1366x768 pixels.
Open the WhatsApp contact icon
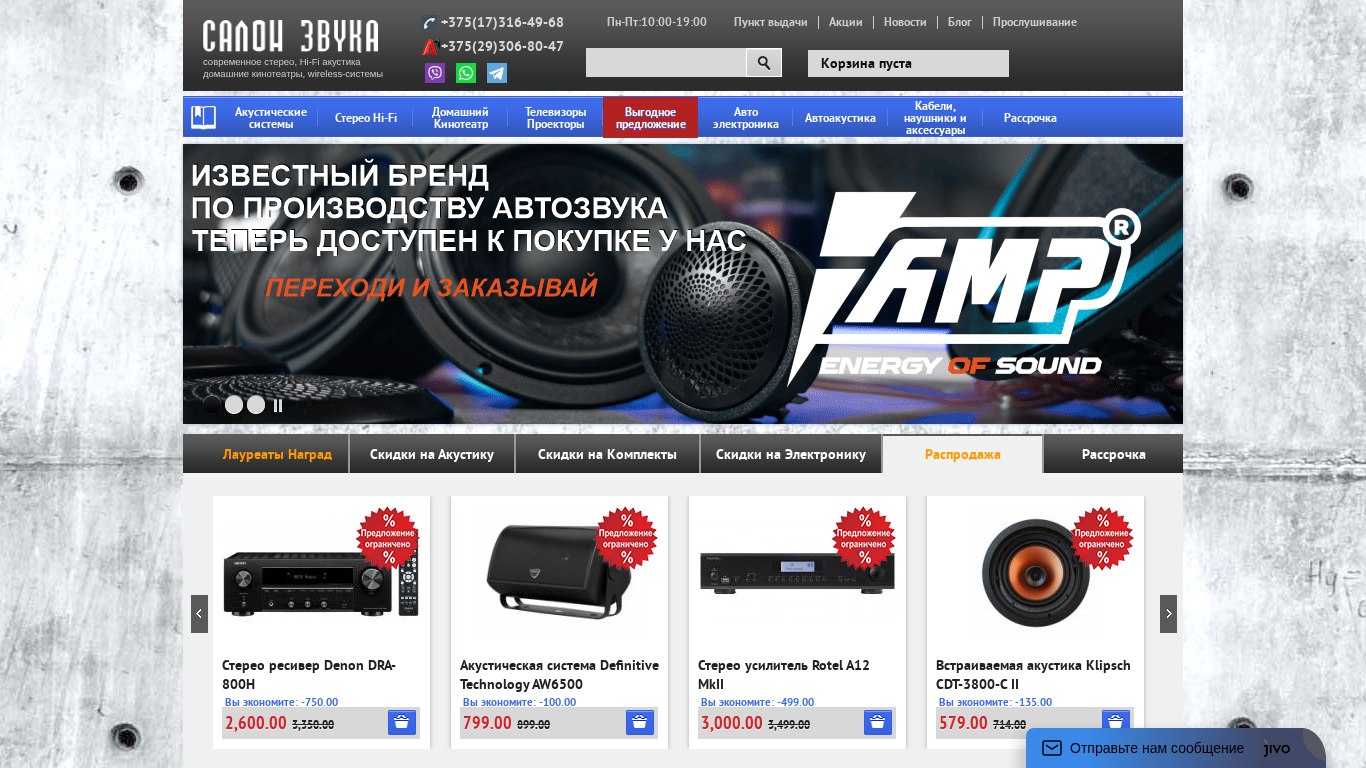click(x=466, y=73)
